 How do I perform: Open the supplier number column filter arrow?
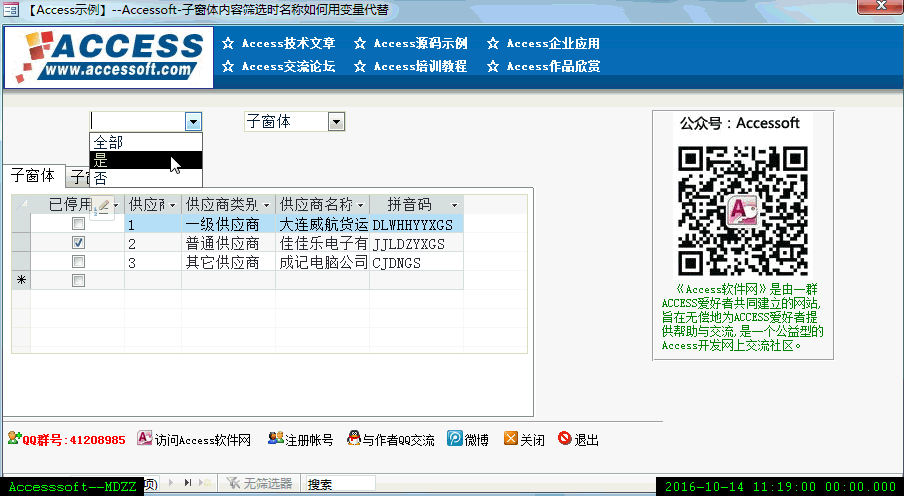coord(172,205)
